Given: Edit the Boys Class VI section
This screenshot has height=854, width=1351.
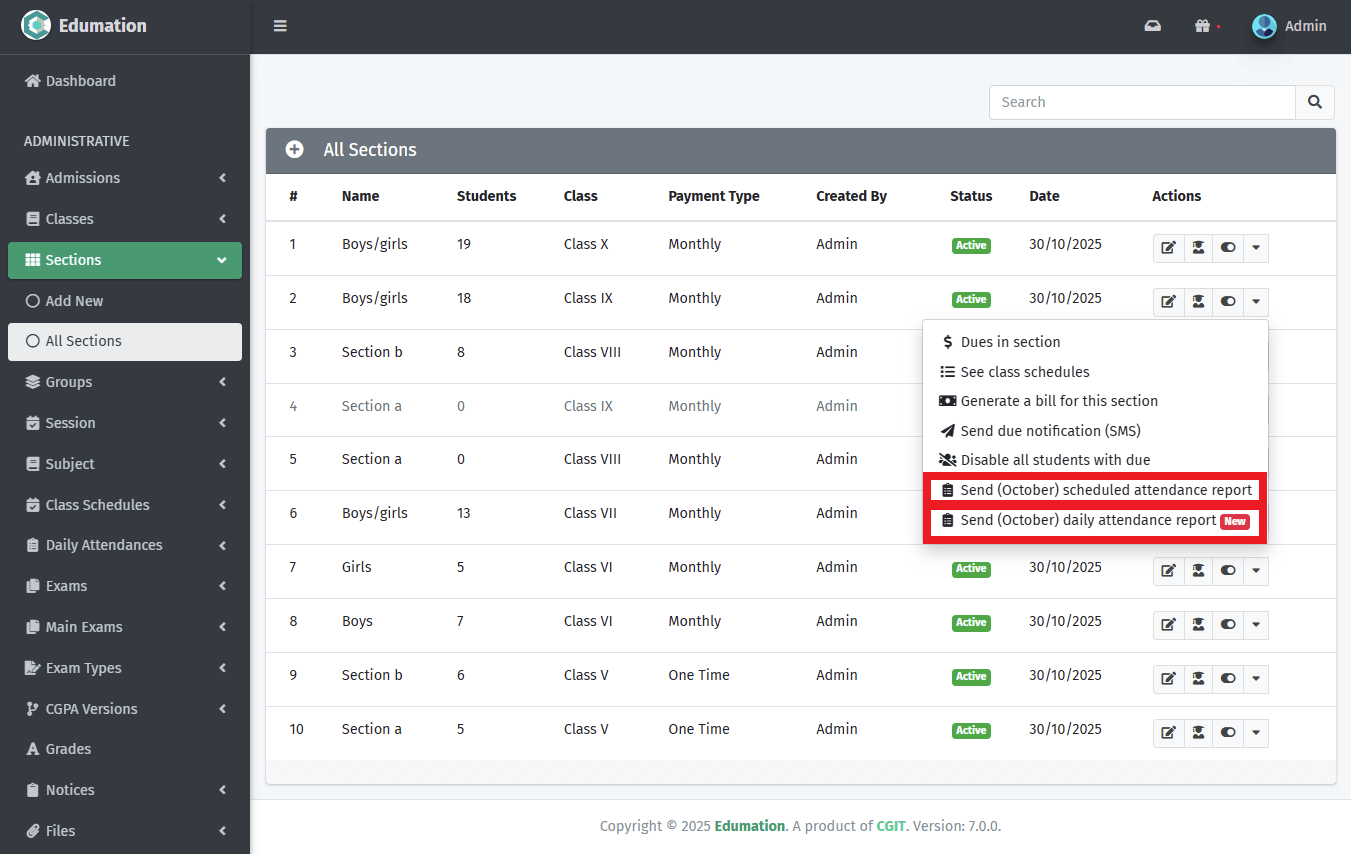Looking at the screenshot, I should point(1168,625).
